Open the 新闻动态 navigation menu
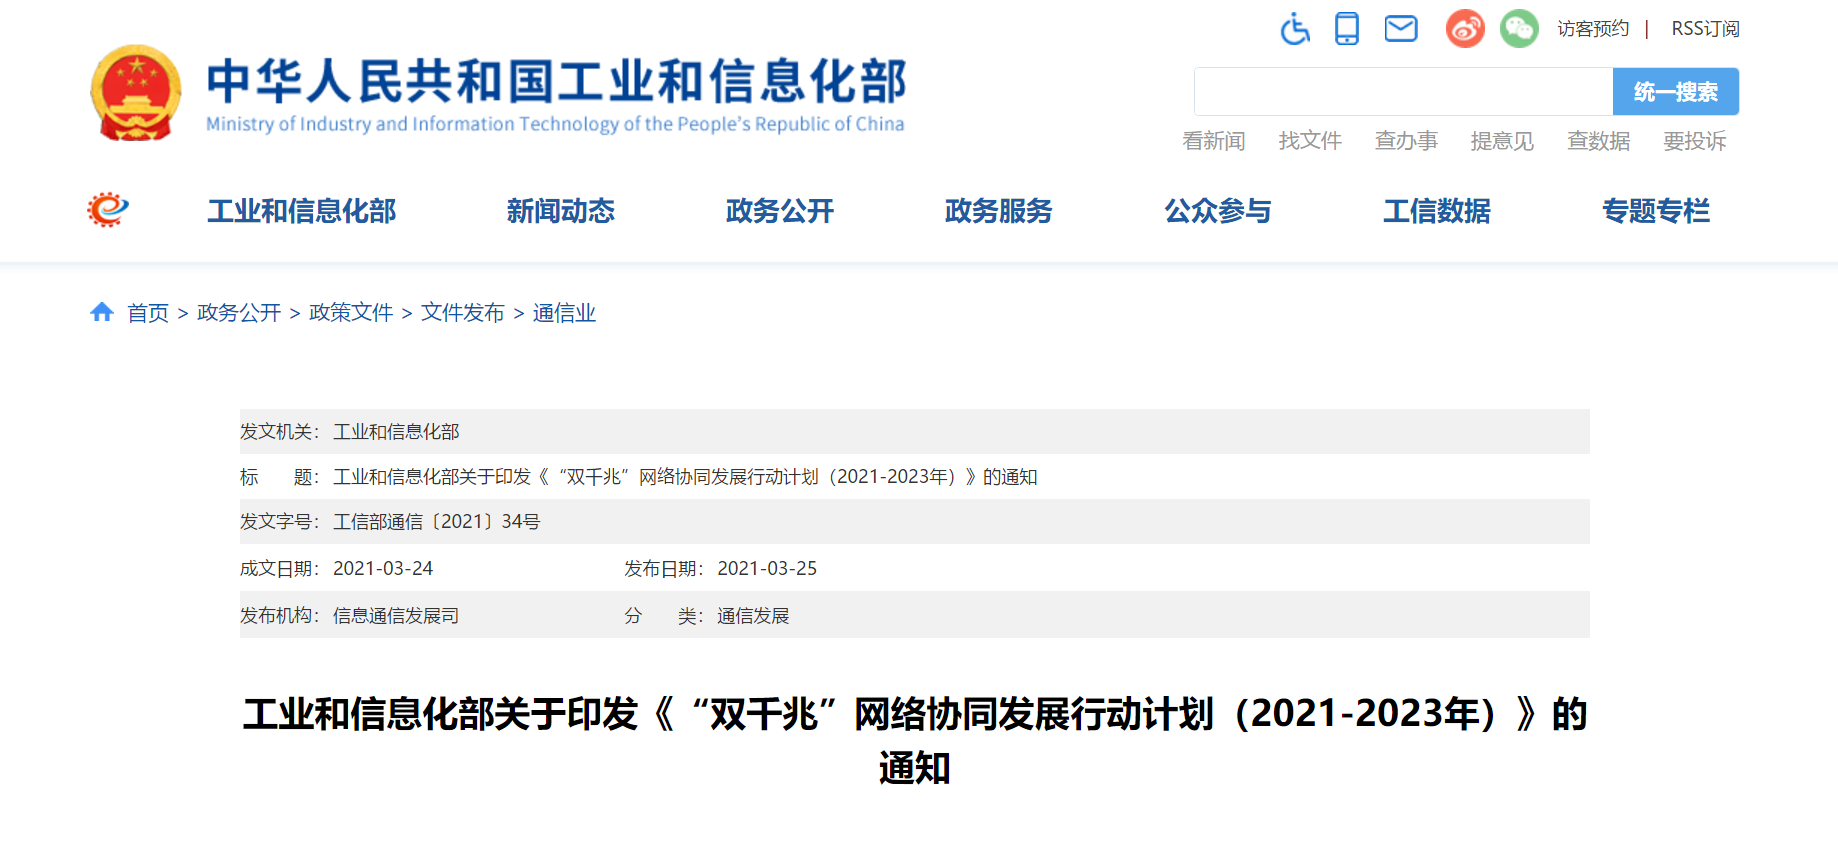 [560, 211]
